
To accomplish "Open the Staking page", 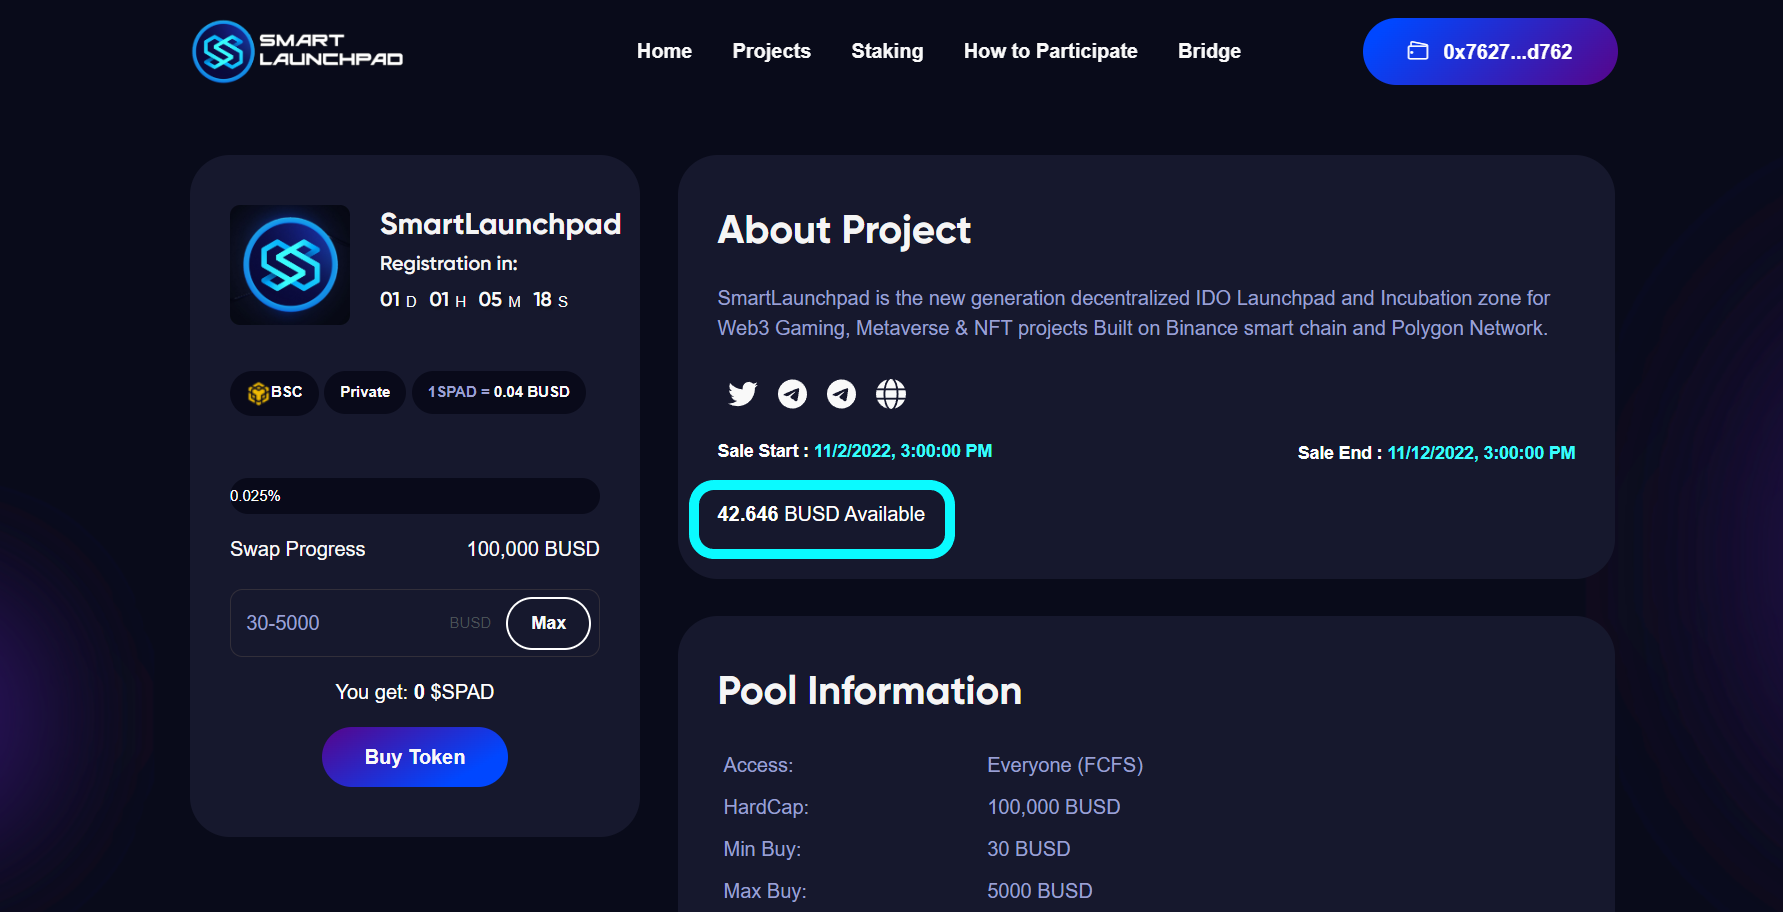I will pyautogui.click(x=887, y=51).
